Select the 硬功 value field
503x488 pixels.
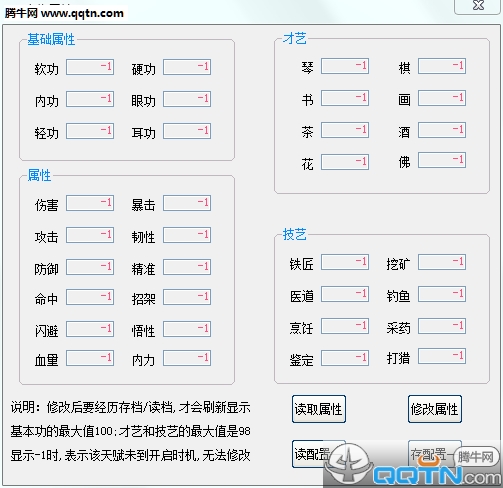pyautogui.click(x=187, y=67)
